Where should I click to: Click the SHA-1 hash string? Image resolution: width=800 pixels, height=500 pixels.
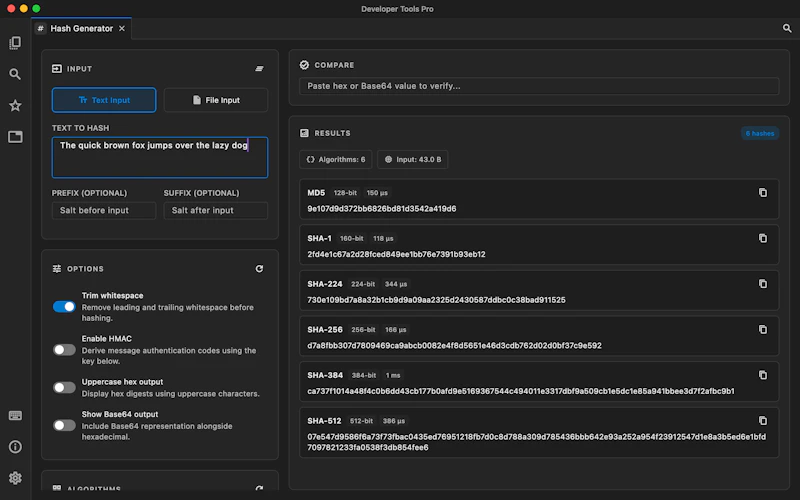(x=396, y=254)
